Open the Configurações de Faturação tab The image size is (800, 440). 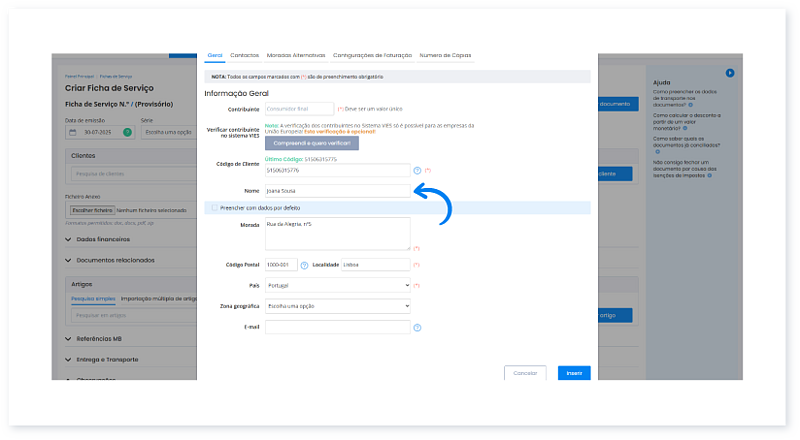[x=372, y=55]
